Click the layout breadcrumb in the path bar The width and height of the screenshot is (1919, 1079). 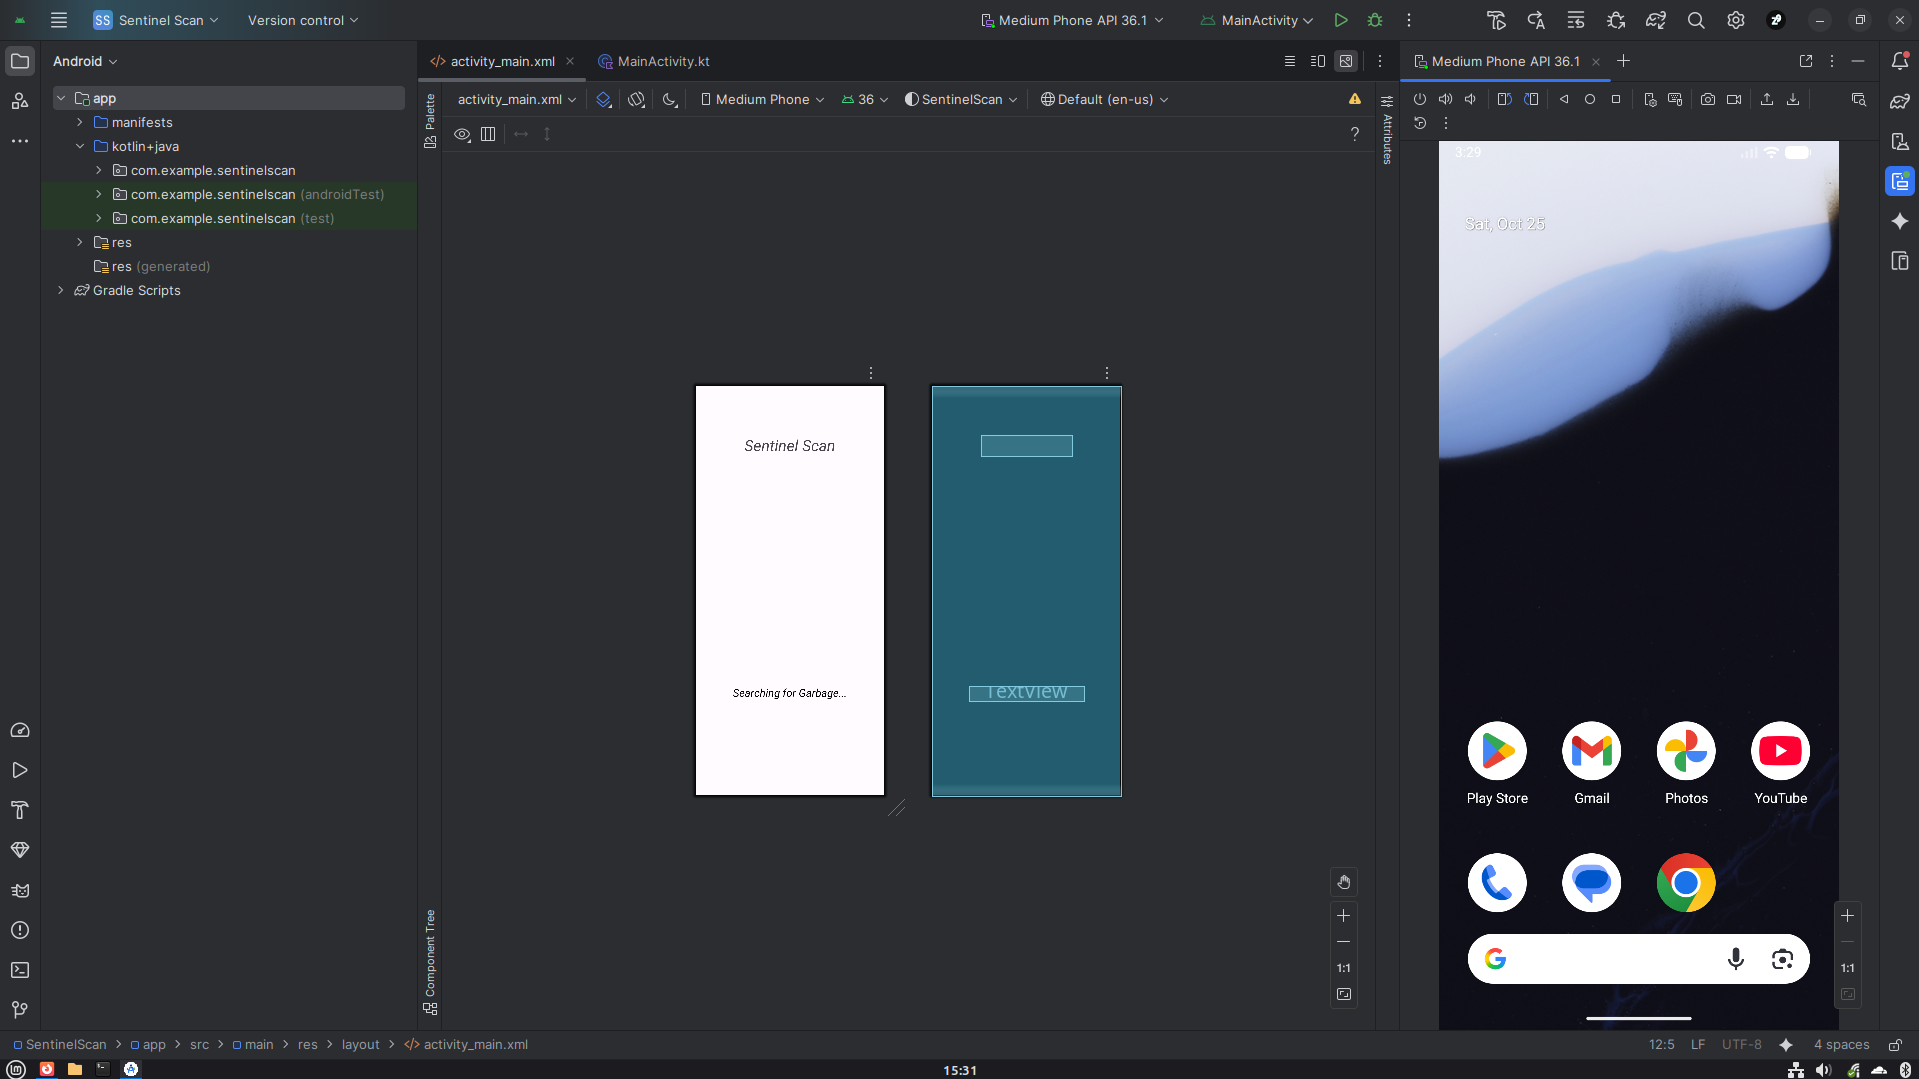click(360, 1044)
